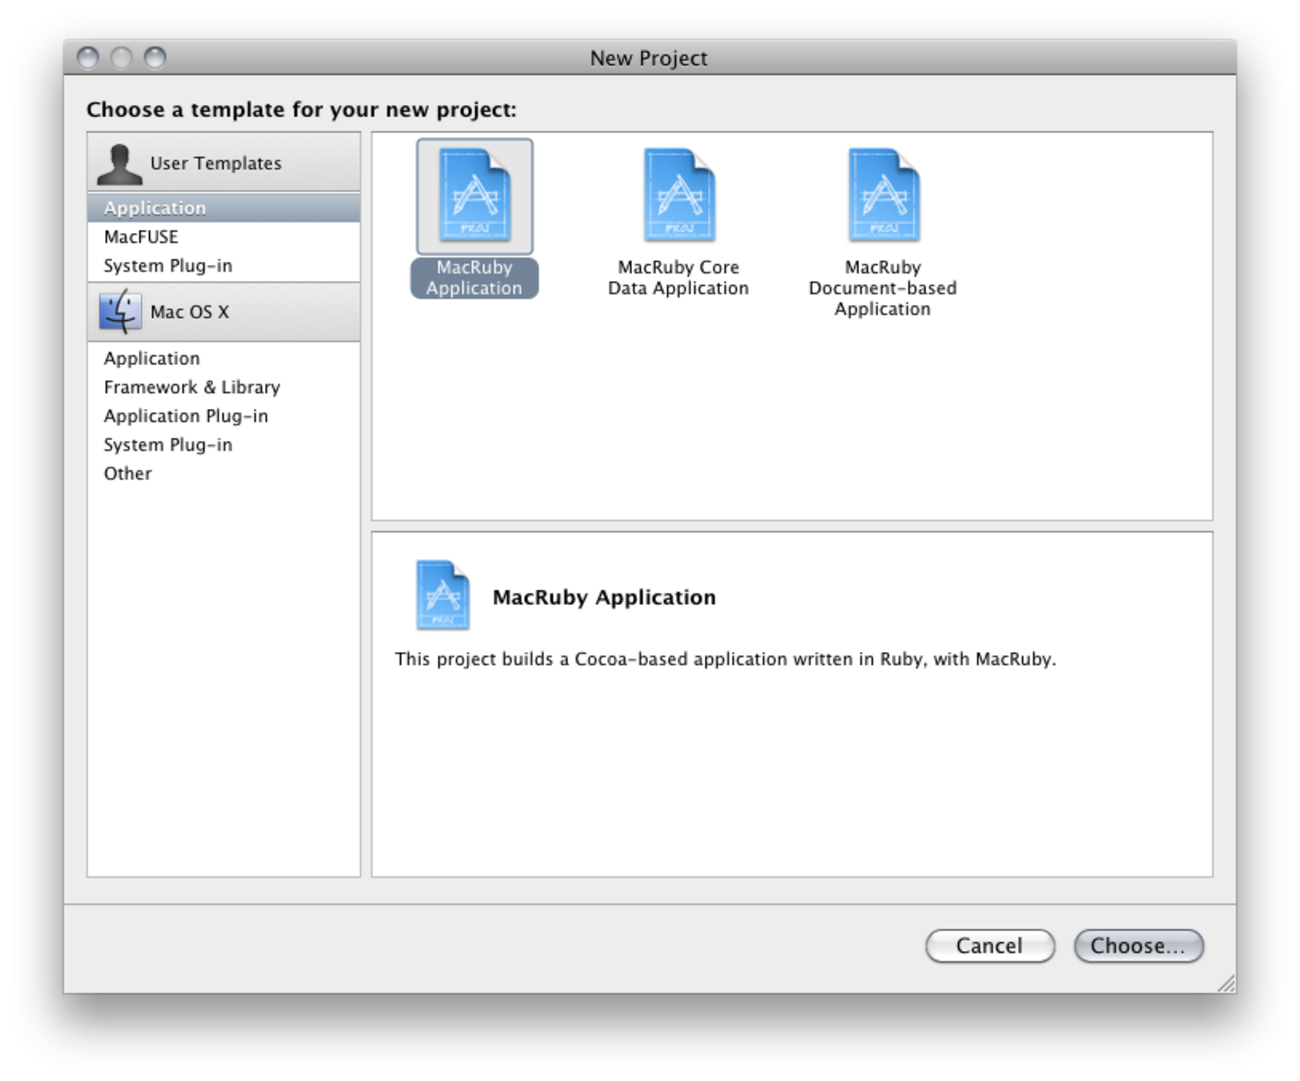Image resolution: width=1300 pixels, height=1081 pixels.
Task: Select MacFUSE in the sidebar
Action: [x=224, y=237]
